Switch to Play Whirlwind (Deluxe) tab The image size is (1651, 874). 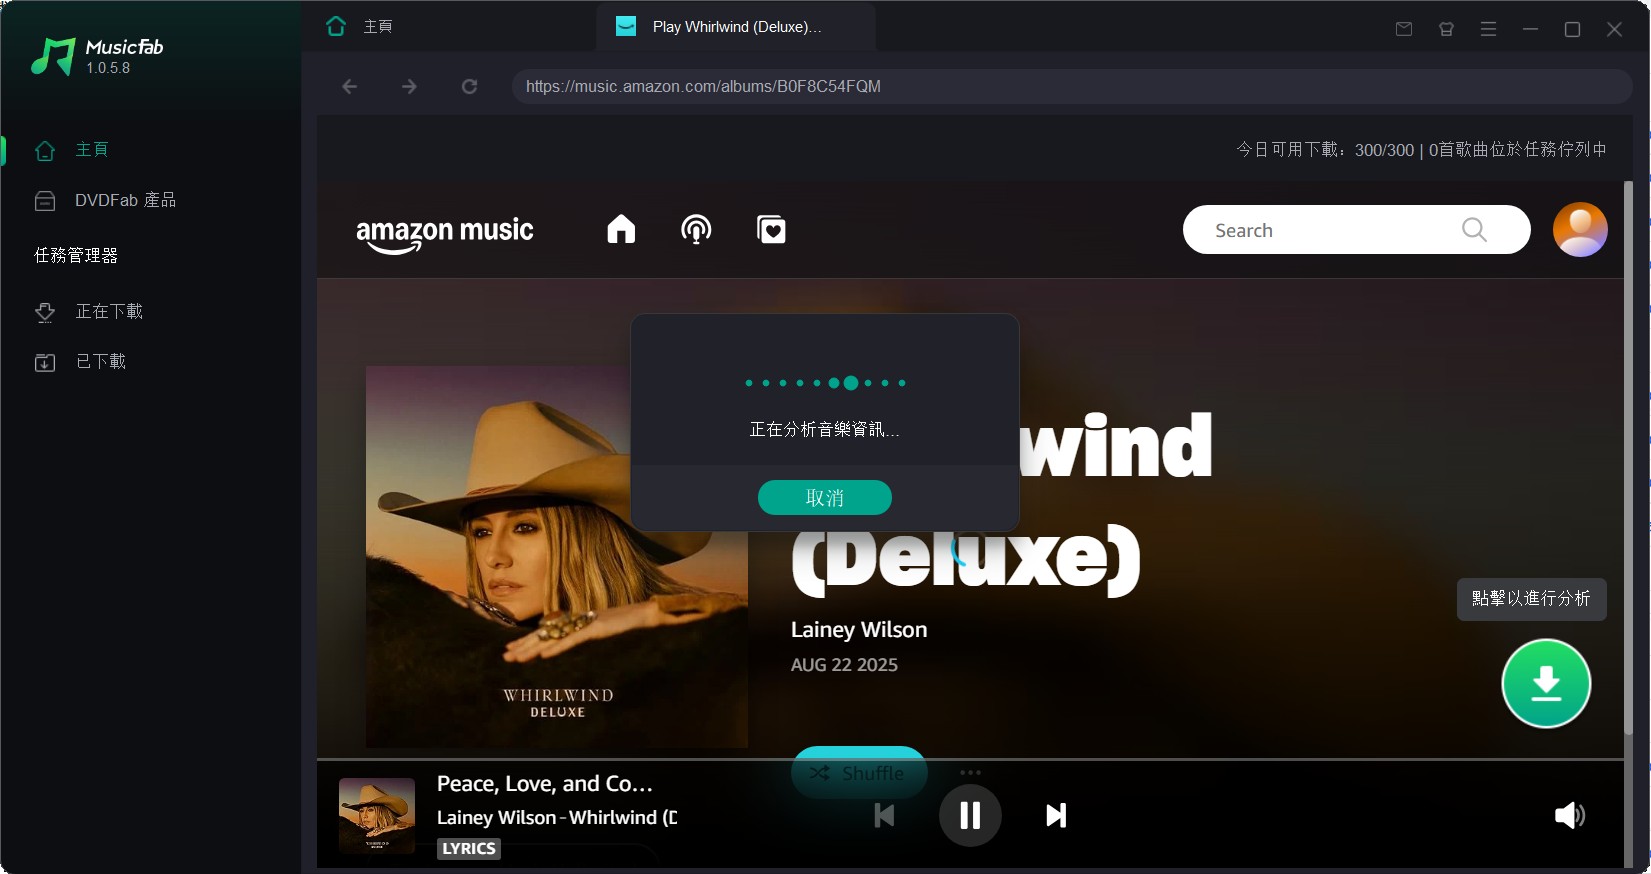(x=736, y=27)
